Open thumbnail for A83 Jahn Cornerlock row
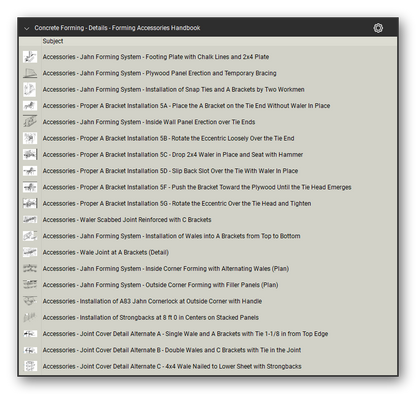 (30, 301)
